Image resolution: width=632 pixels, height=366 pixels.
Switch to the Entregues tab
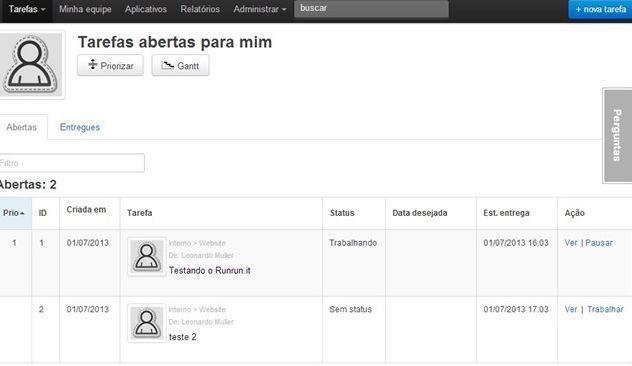80,127
